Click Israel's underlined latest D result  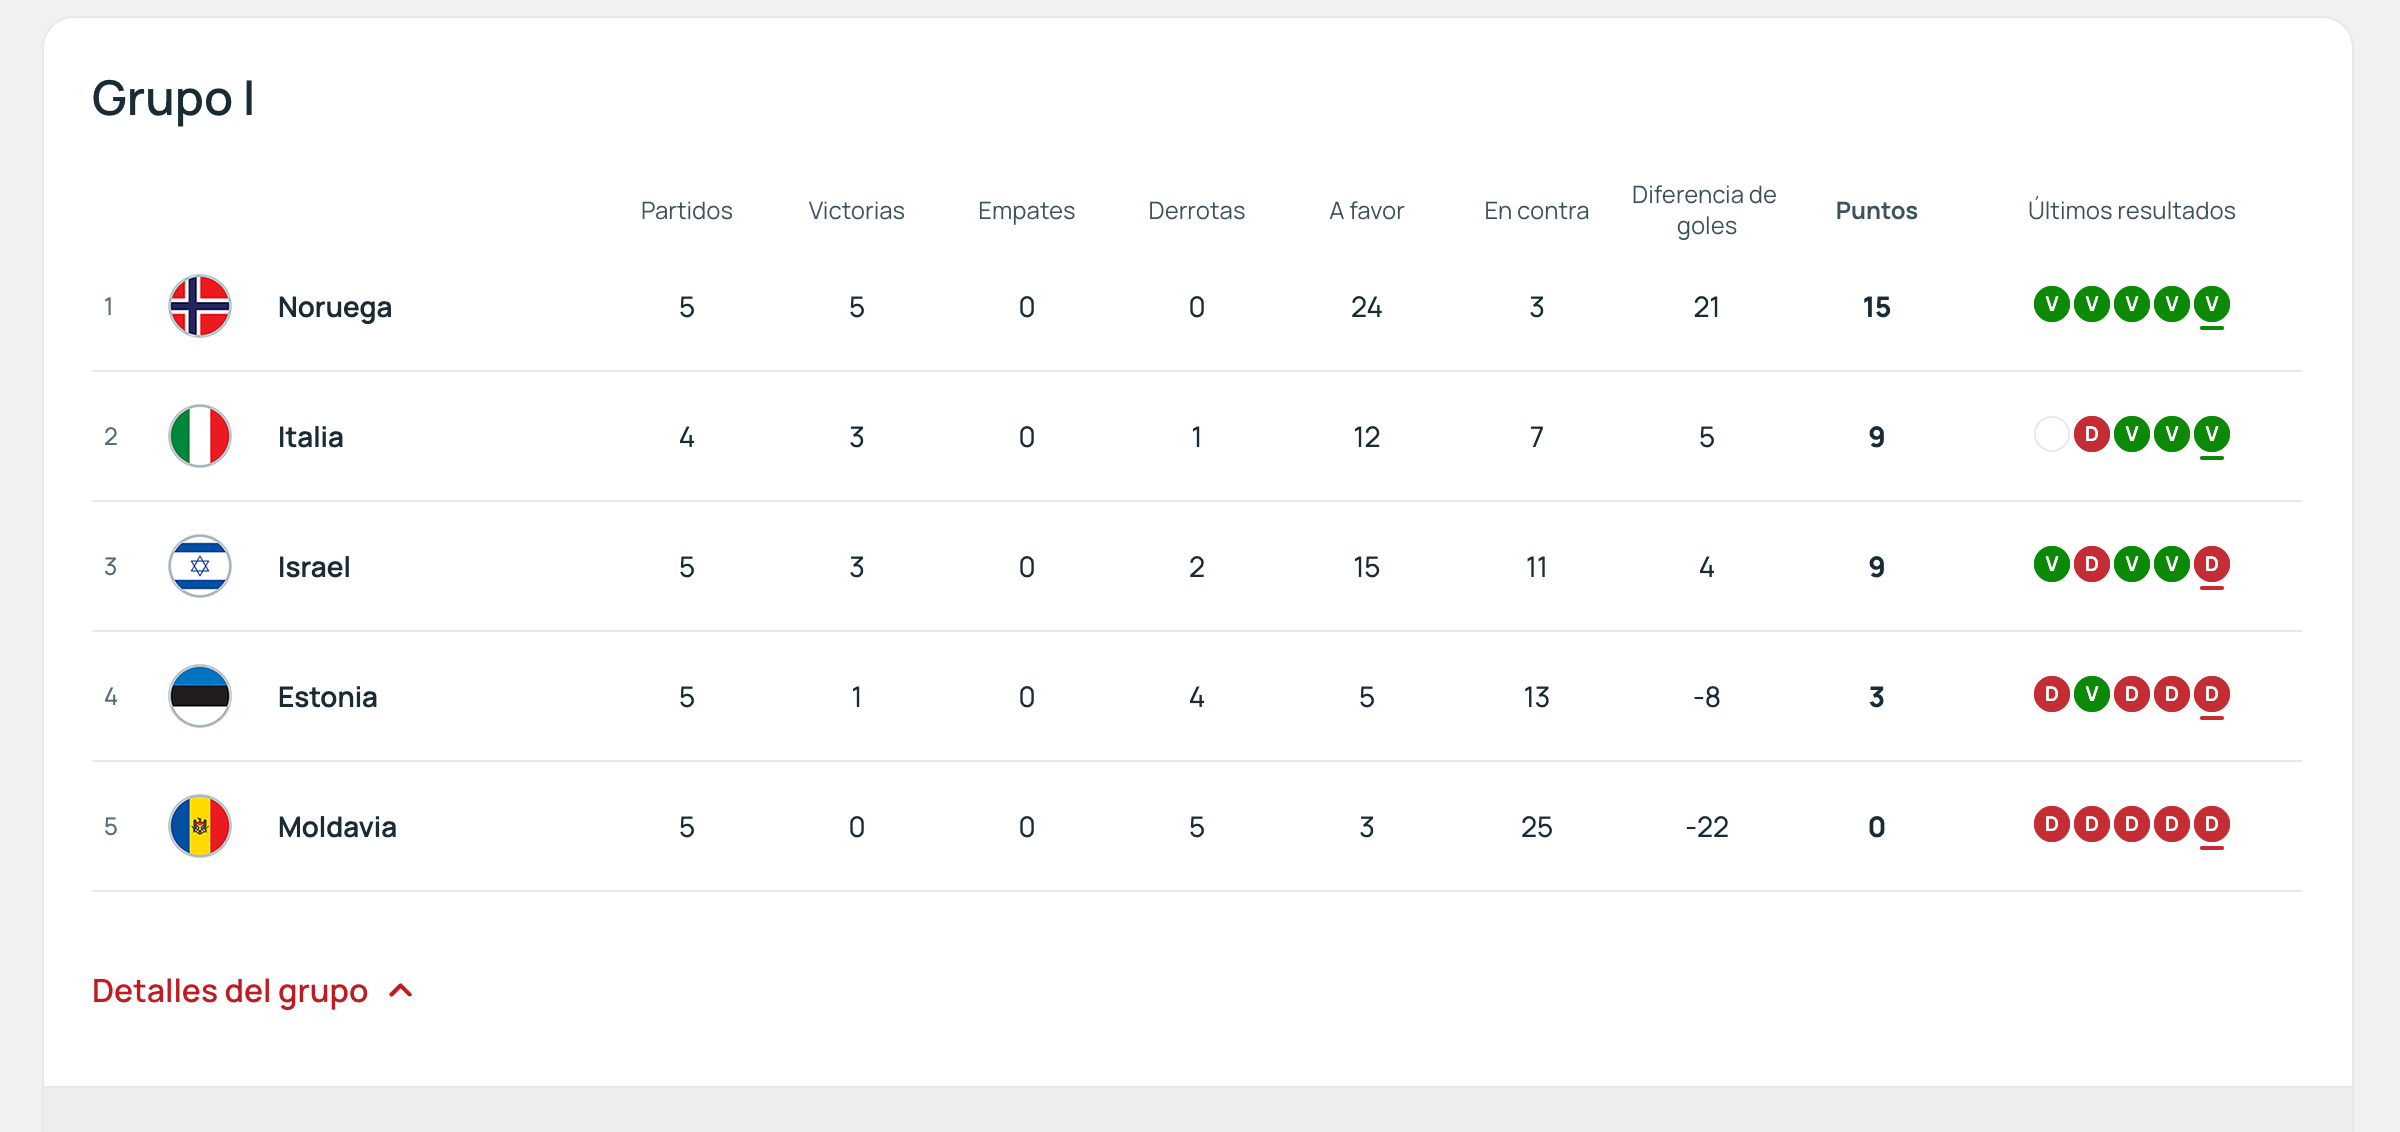2211,564
